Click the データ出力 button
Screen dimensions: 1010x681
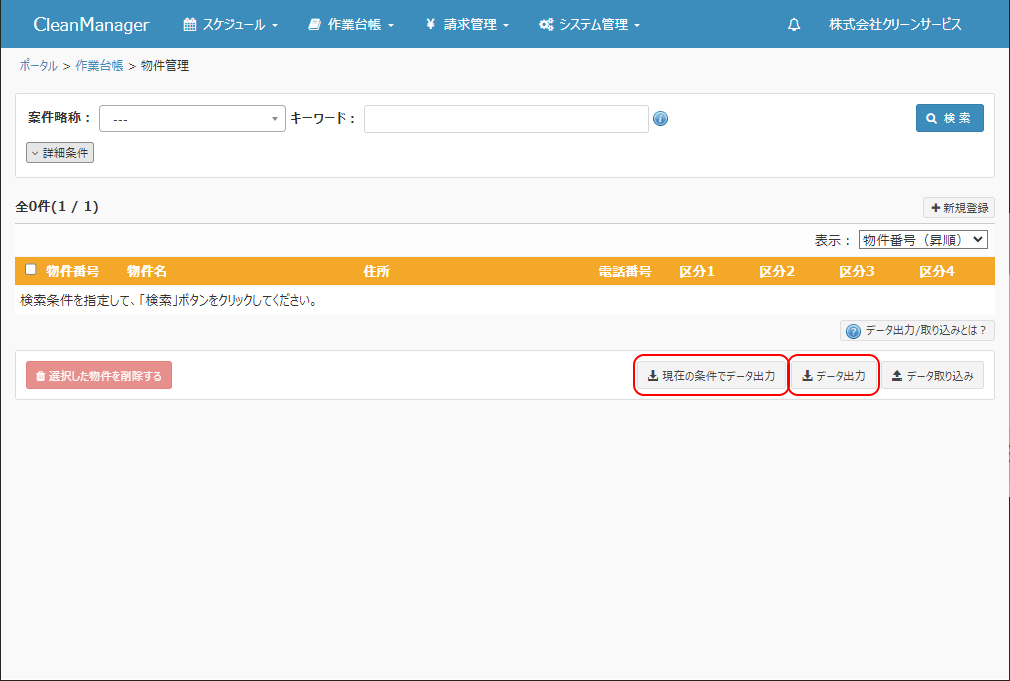pos(834,376)
